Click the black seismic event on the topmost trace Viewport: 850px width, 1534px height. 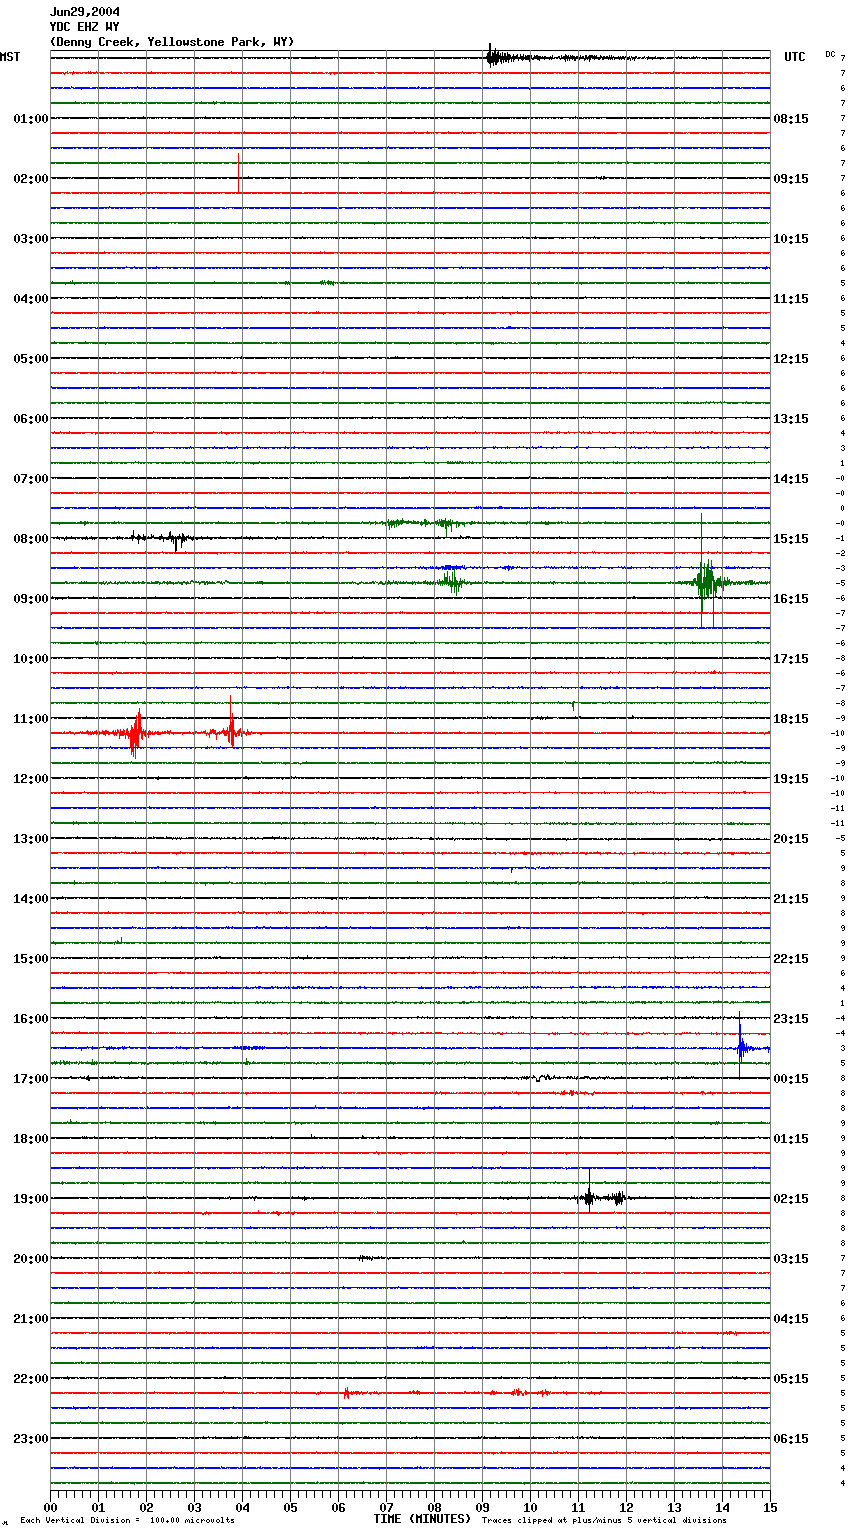click(x=500, y=57)
